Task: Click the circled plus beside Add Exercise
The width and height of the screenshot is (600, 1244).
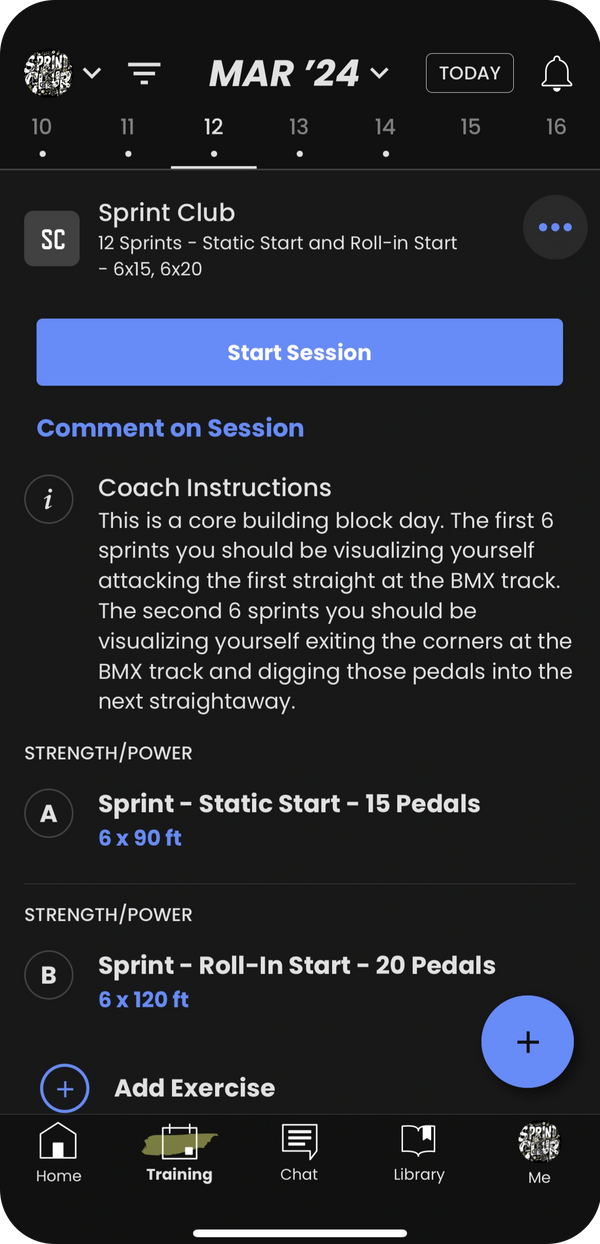Action: coord(65,1088)
